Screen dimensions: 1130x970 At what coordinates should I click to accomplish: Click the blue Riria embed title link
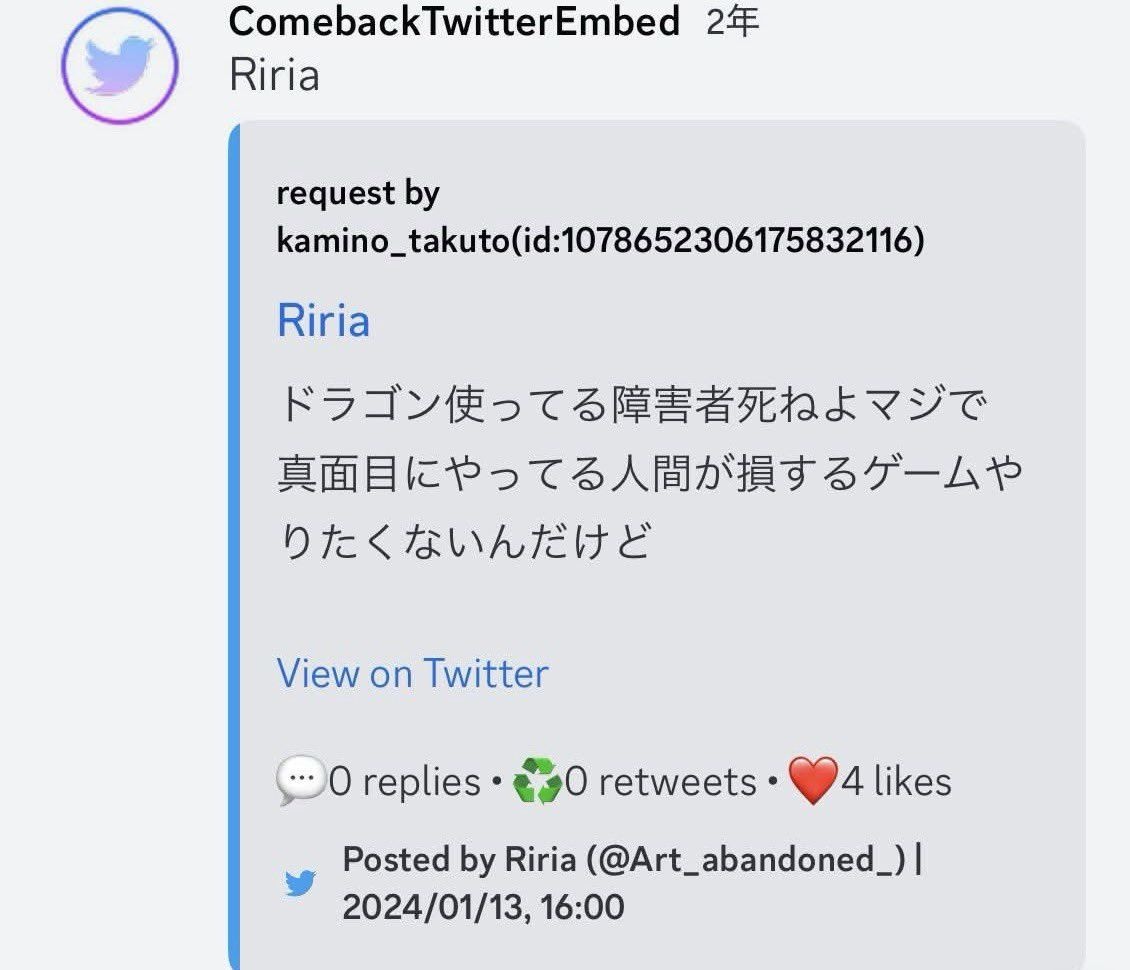[323, 321]
